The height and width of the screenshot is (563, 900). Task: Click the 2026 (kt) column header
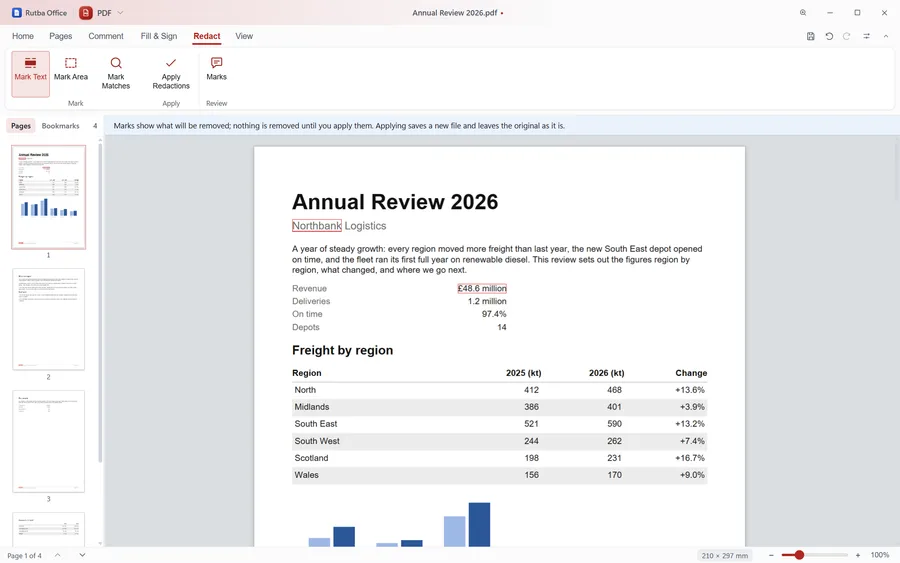tap(607, 373)
